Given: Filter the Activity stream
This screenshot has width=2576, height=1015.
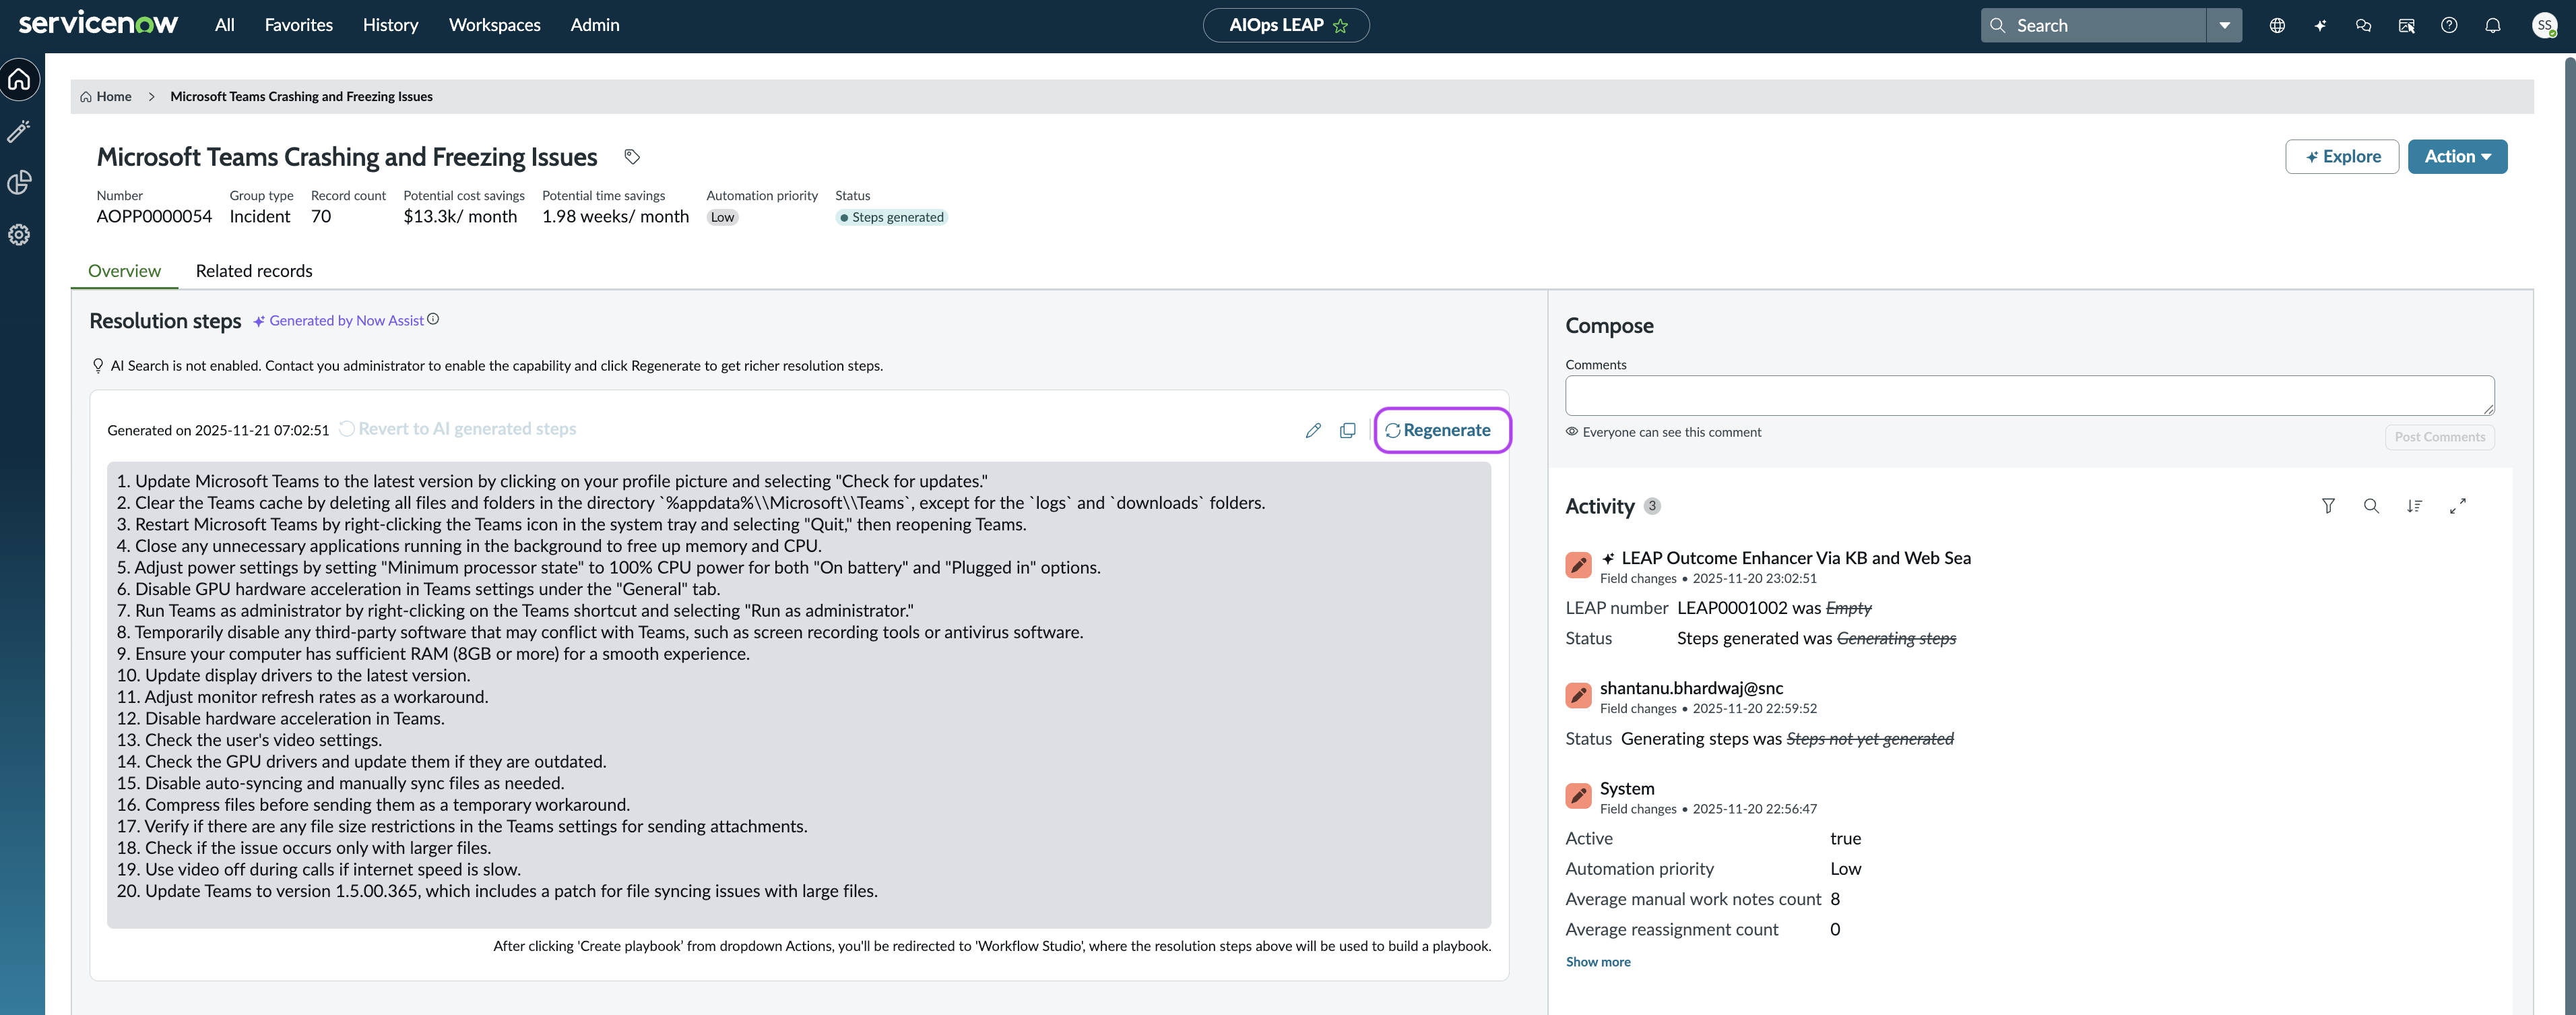Looking at the screenshot, I should pyautogui.click(x=2328, y=506).
